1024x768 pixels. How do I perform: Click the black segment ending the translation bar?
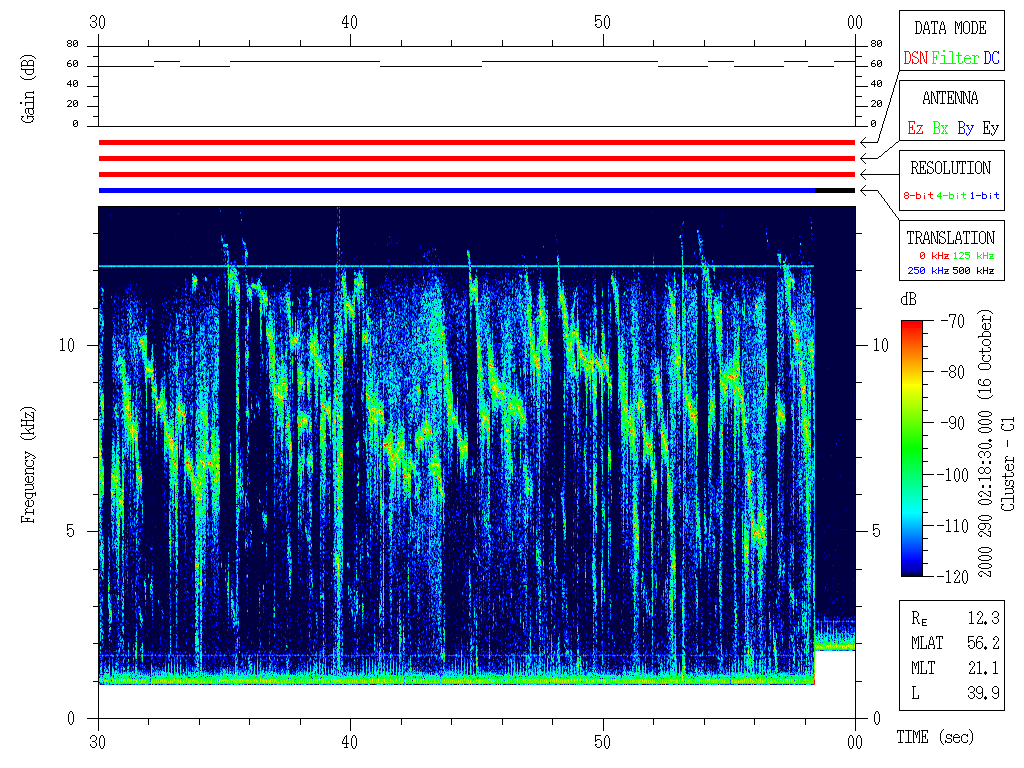pos(835,190)
